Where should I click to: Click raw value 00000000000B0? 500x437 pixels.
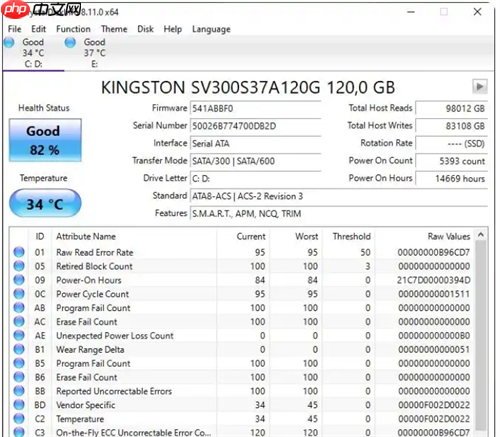[434, 336]
